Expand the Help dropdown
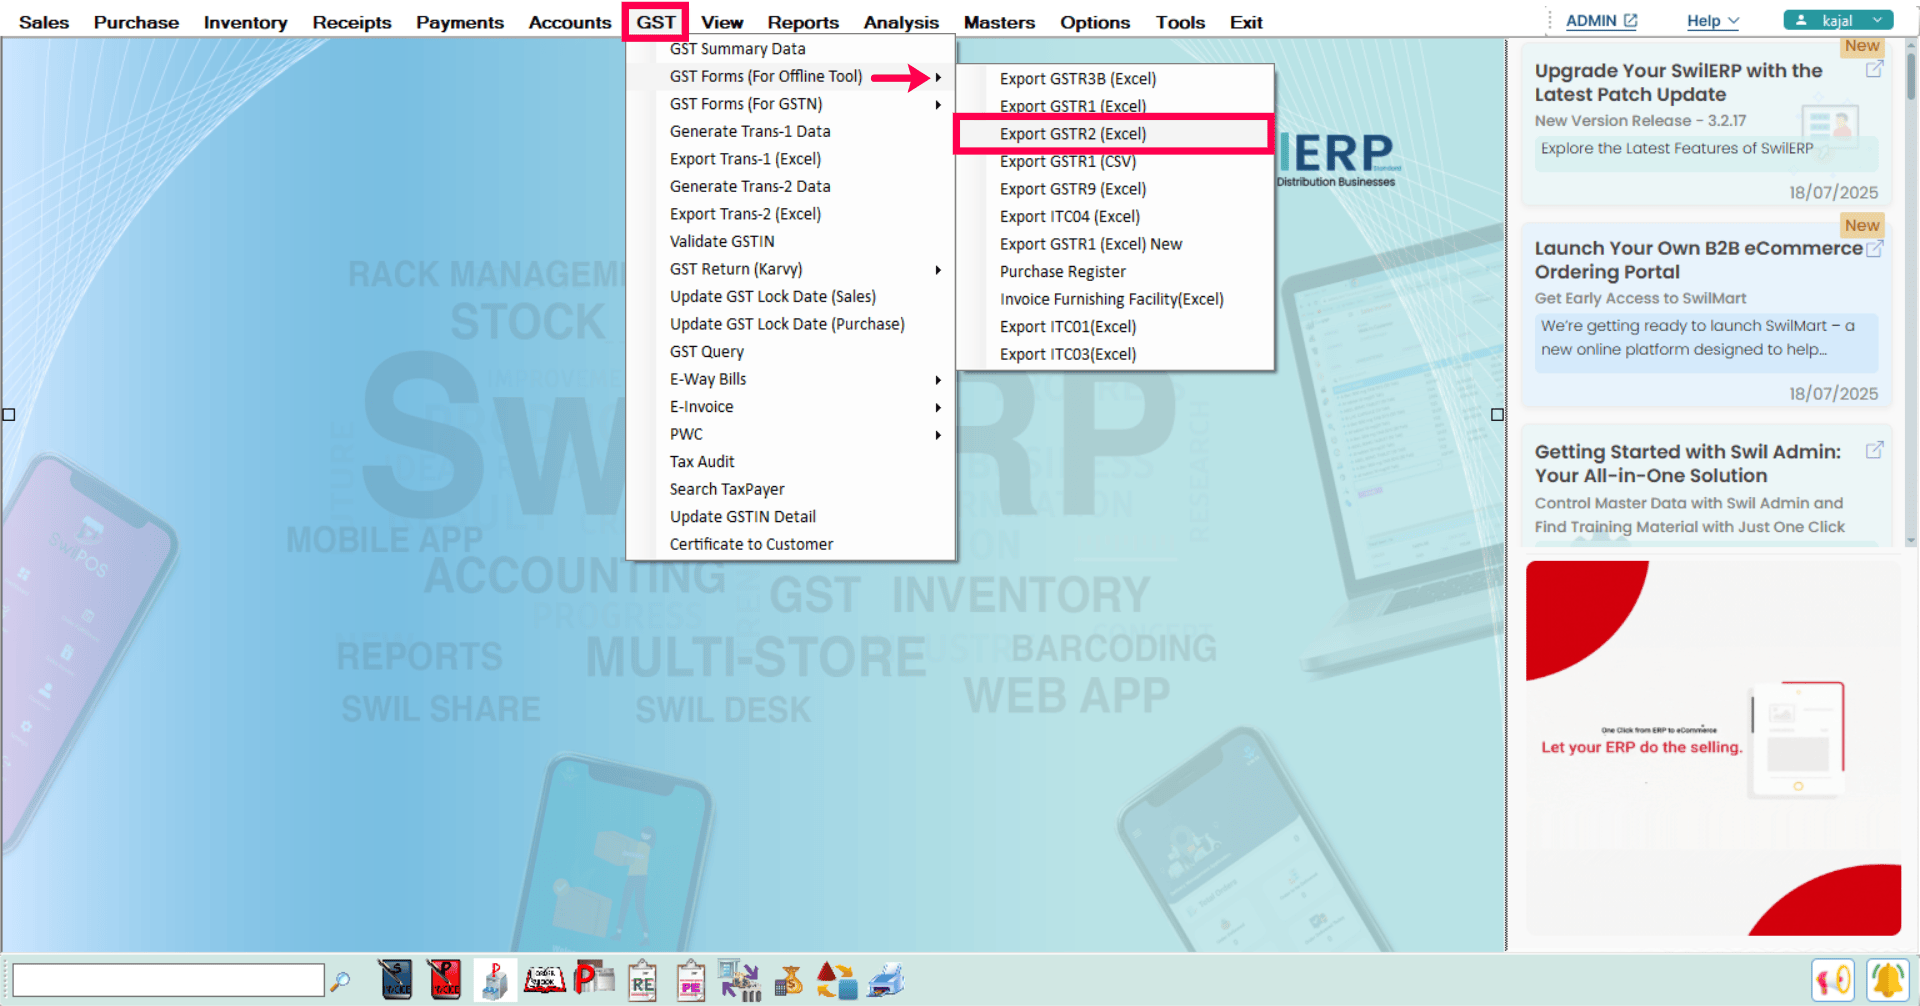This screenshot has height=1006, width=1920. (1713, 21)
